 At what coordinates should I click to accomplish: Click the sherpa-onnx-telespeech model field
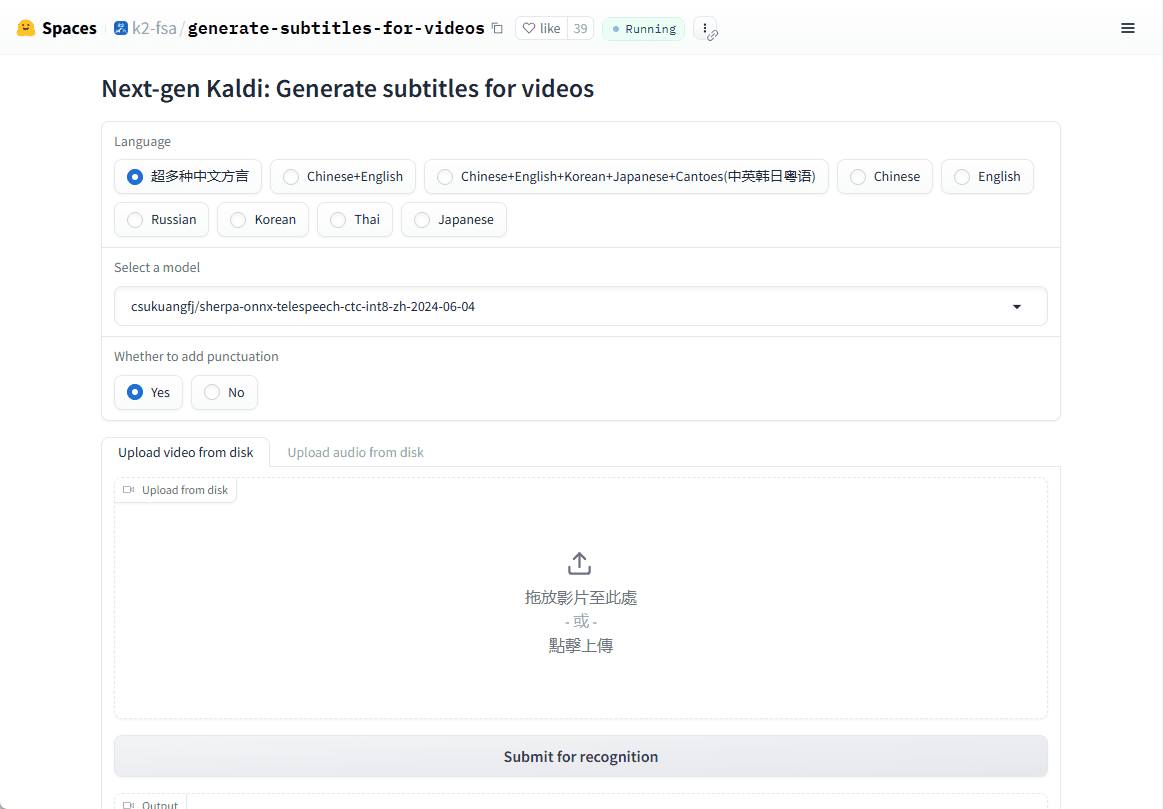[x=581, y=306]
